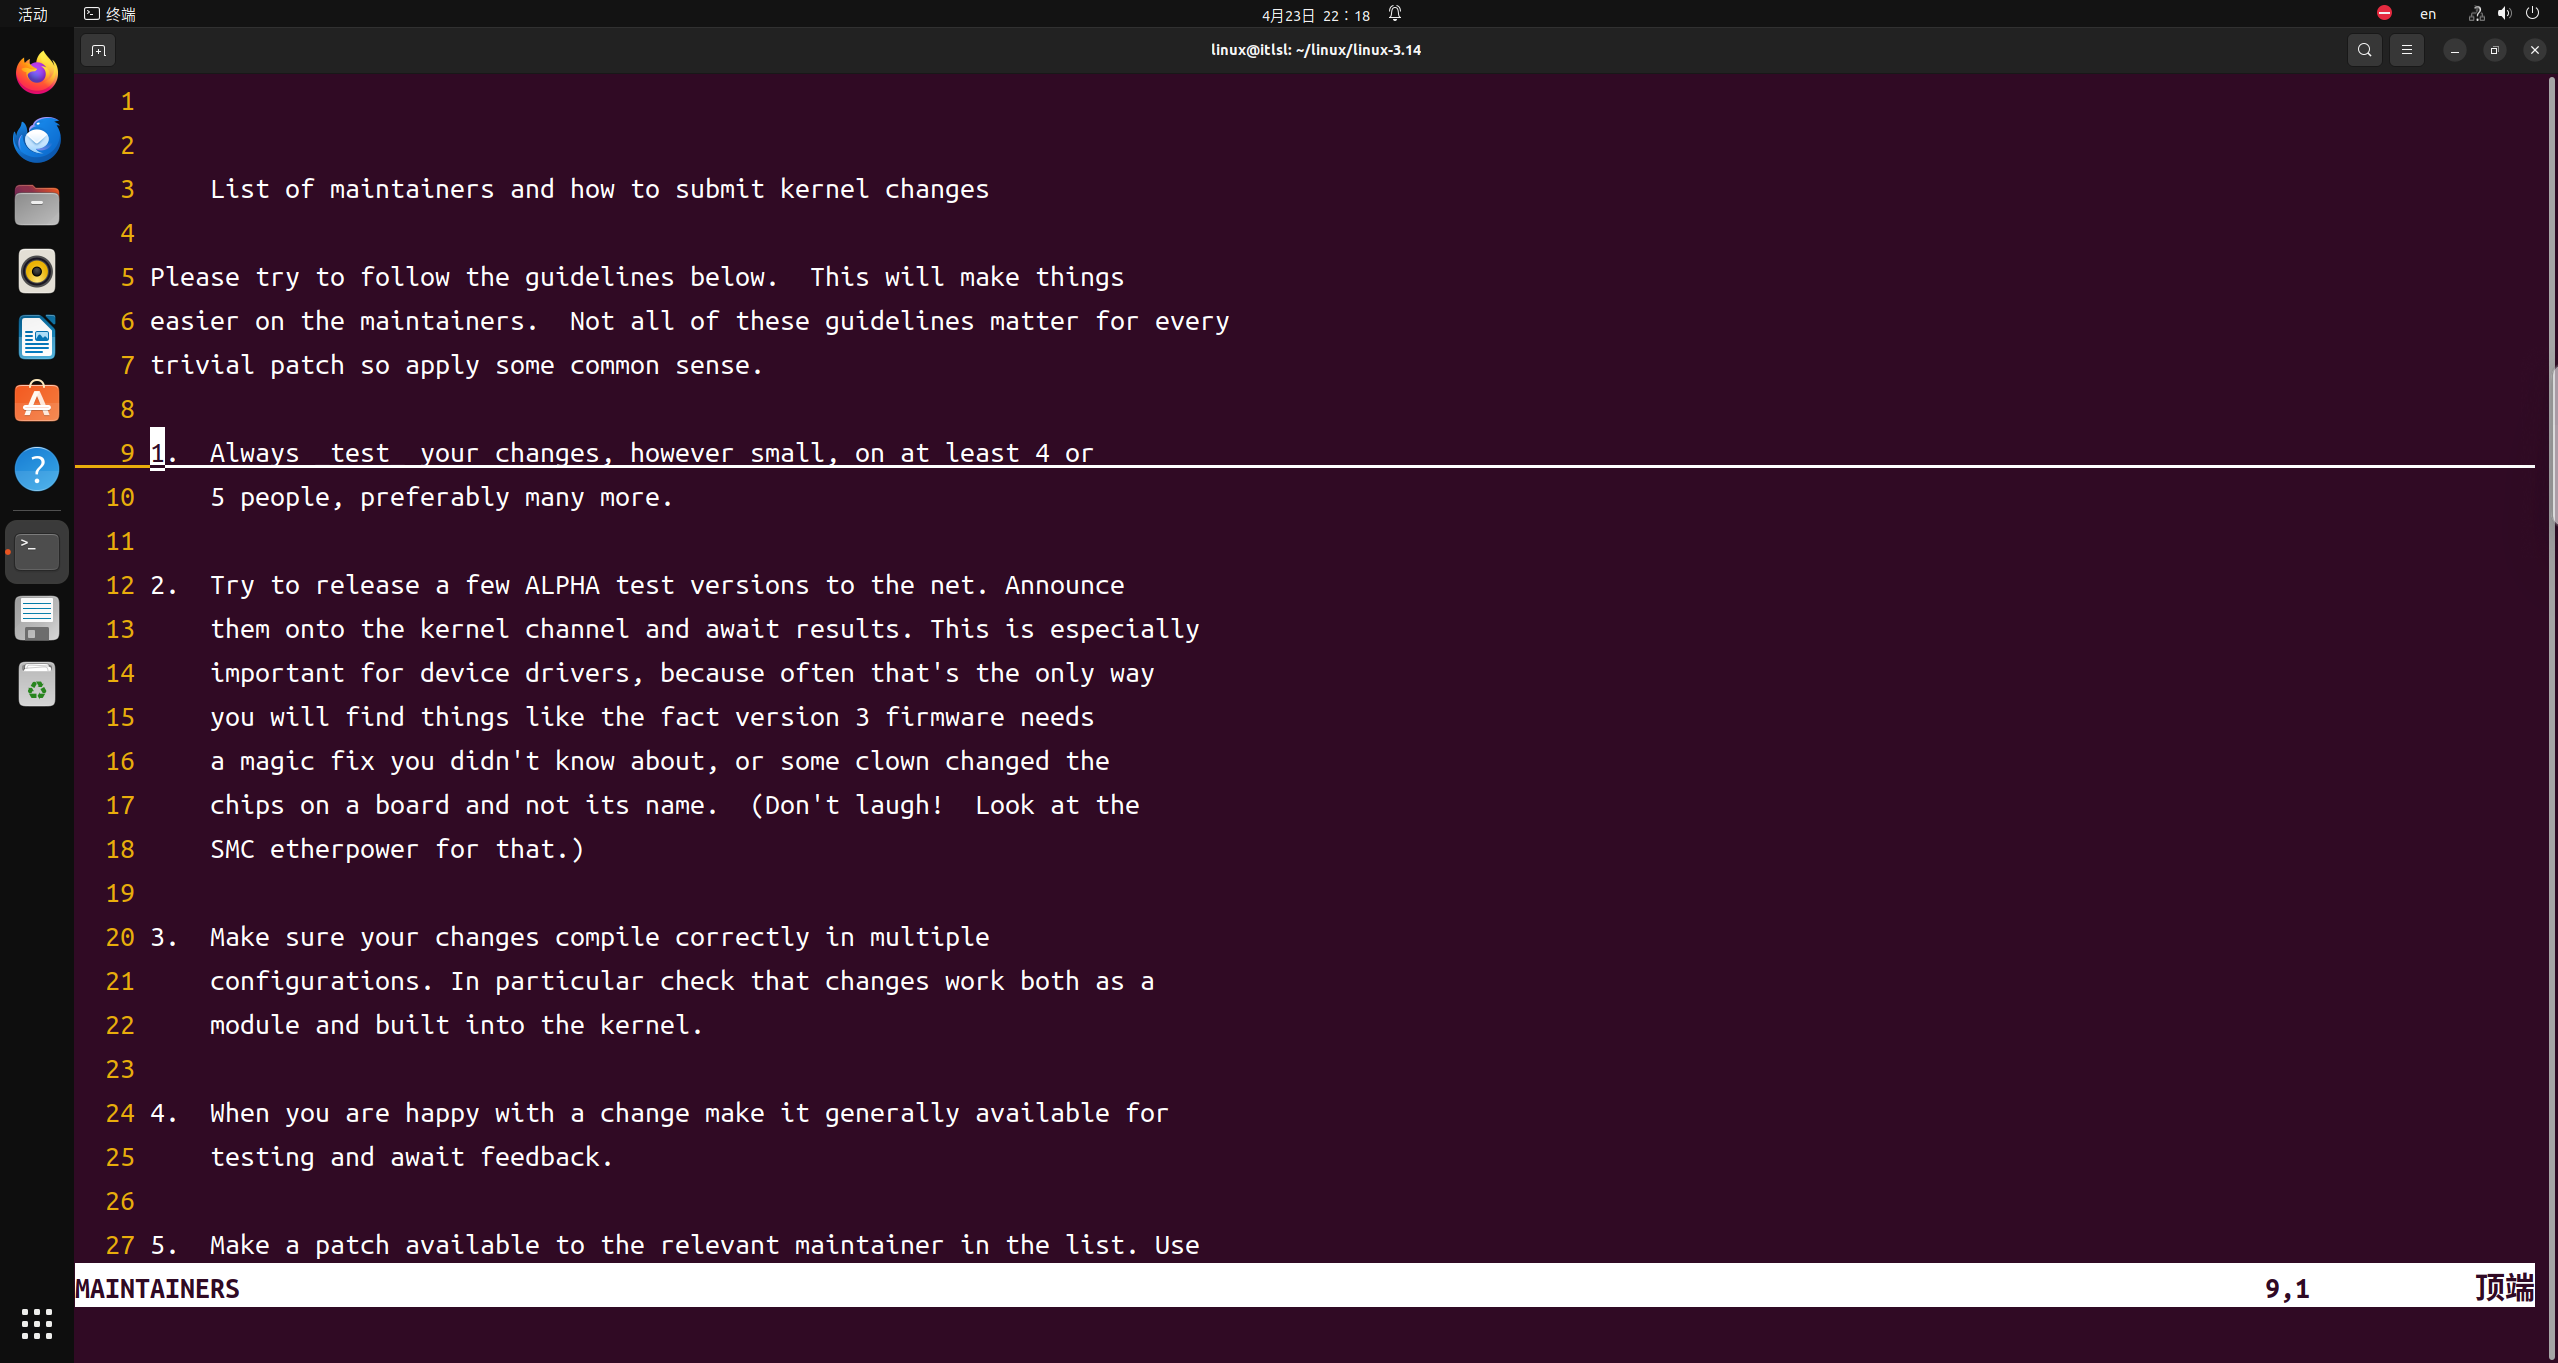Open the Trash from dock
Viewport: 2558px width, 1363px height.
37,685
